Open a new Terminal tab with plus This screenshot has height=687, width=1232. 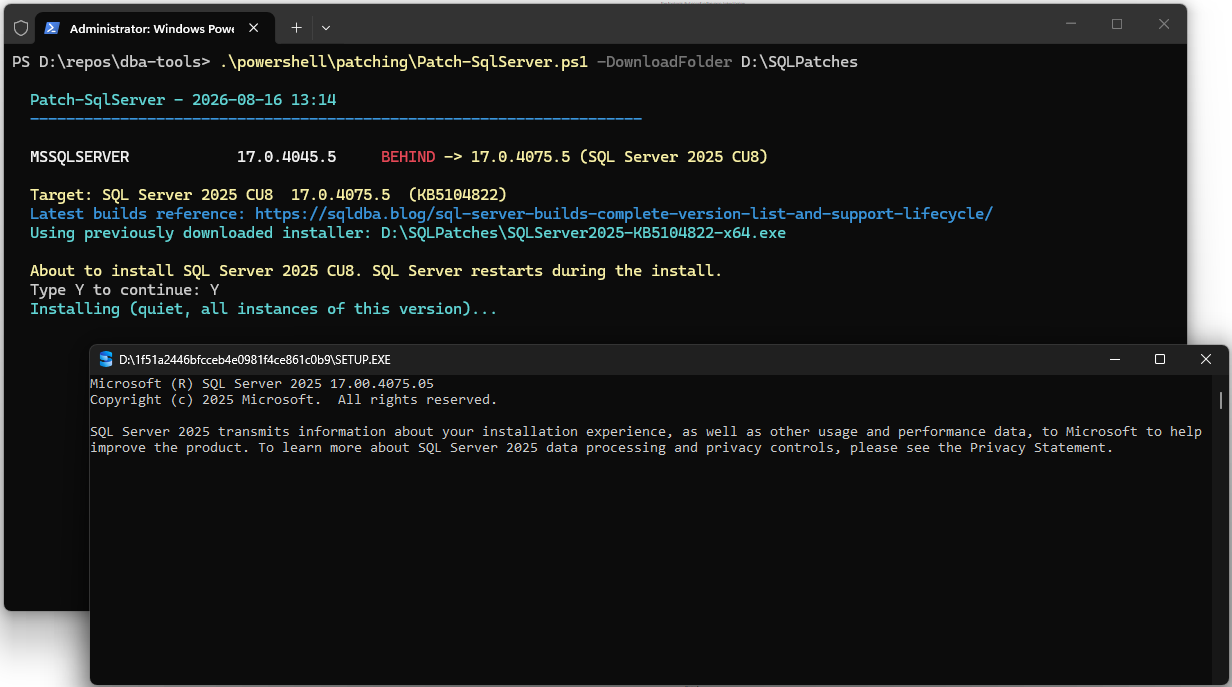point(296,28)
